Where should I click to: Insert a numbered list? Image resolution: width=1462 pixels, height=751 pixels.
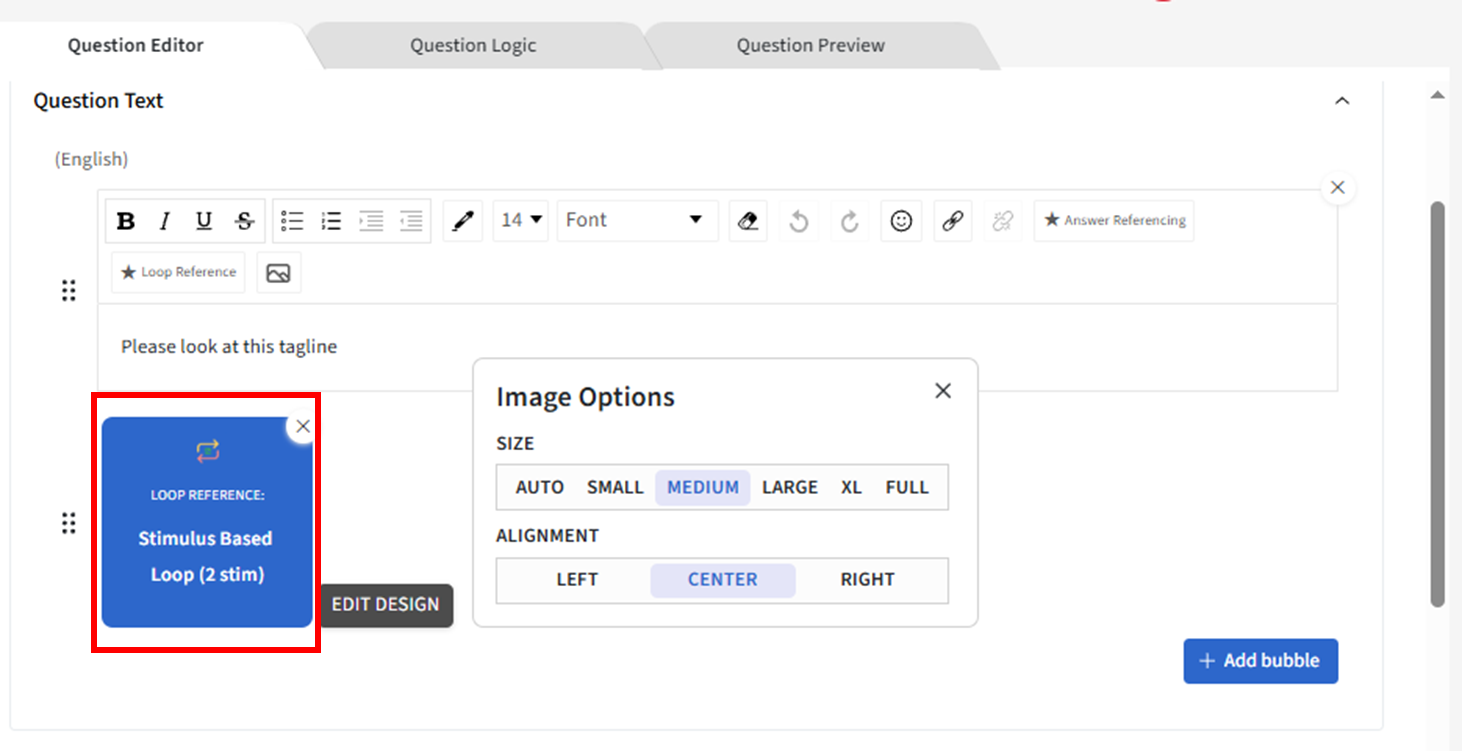(x=331, y=221)
